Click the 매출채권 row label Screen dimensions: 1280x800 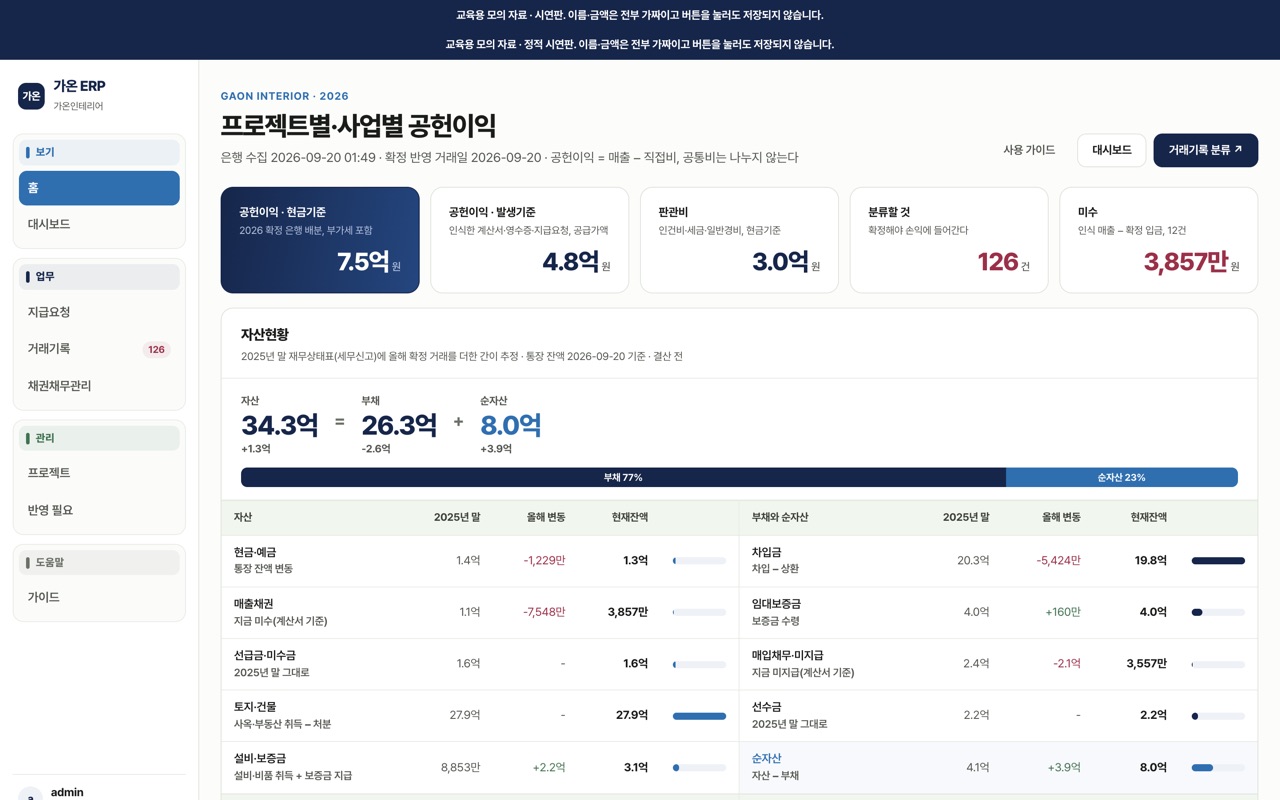pos(254,604)
